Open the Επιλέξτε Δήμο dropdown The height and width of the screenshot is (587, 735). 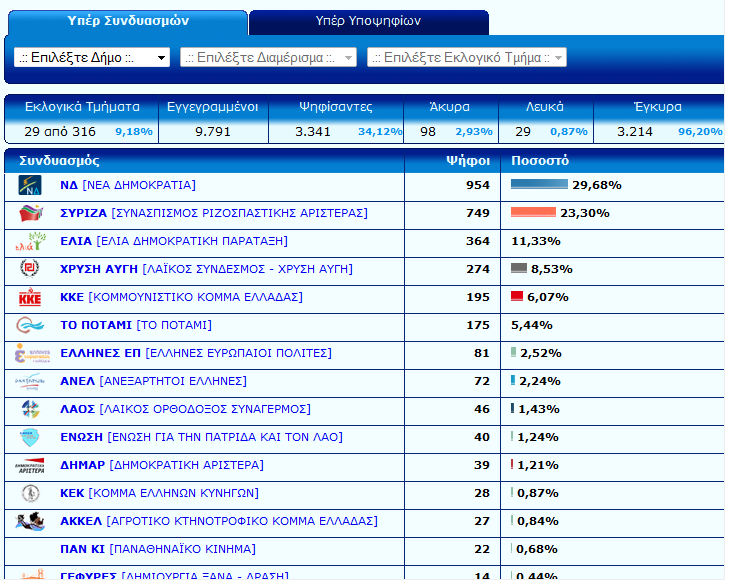pos(92,58)
